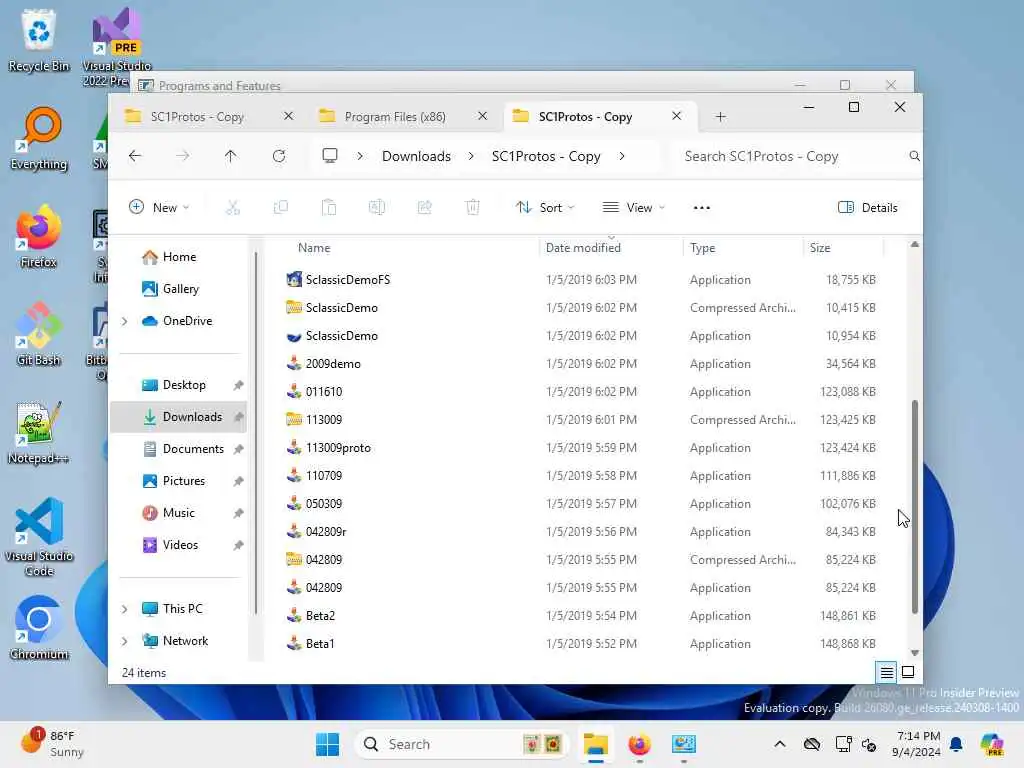Viewport: 1024px width, 768px height.
Task: Click the Rename icon in toolbar
Action: coord(377,208)
